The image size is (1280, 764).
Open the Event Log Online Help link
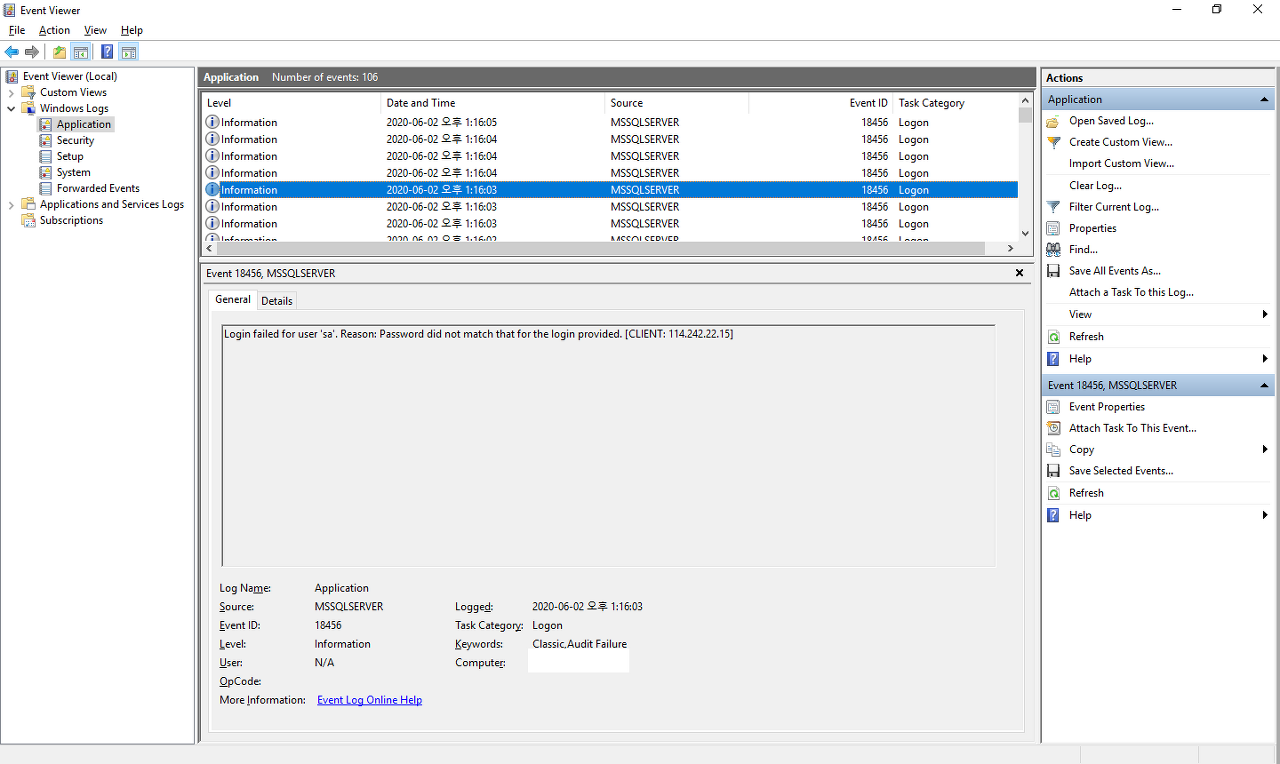point(369,700)
